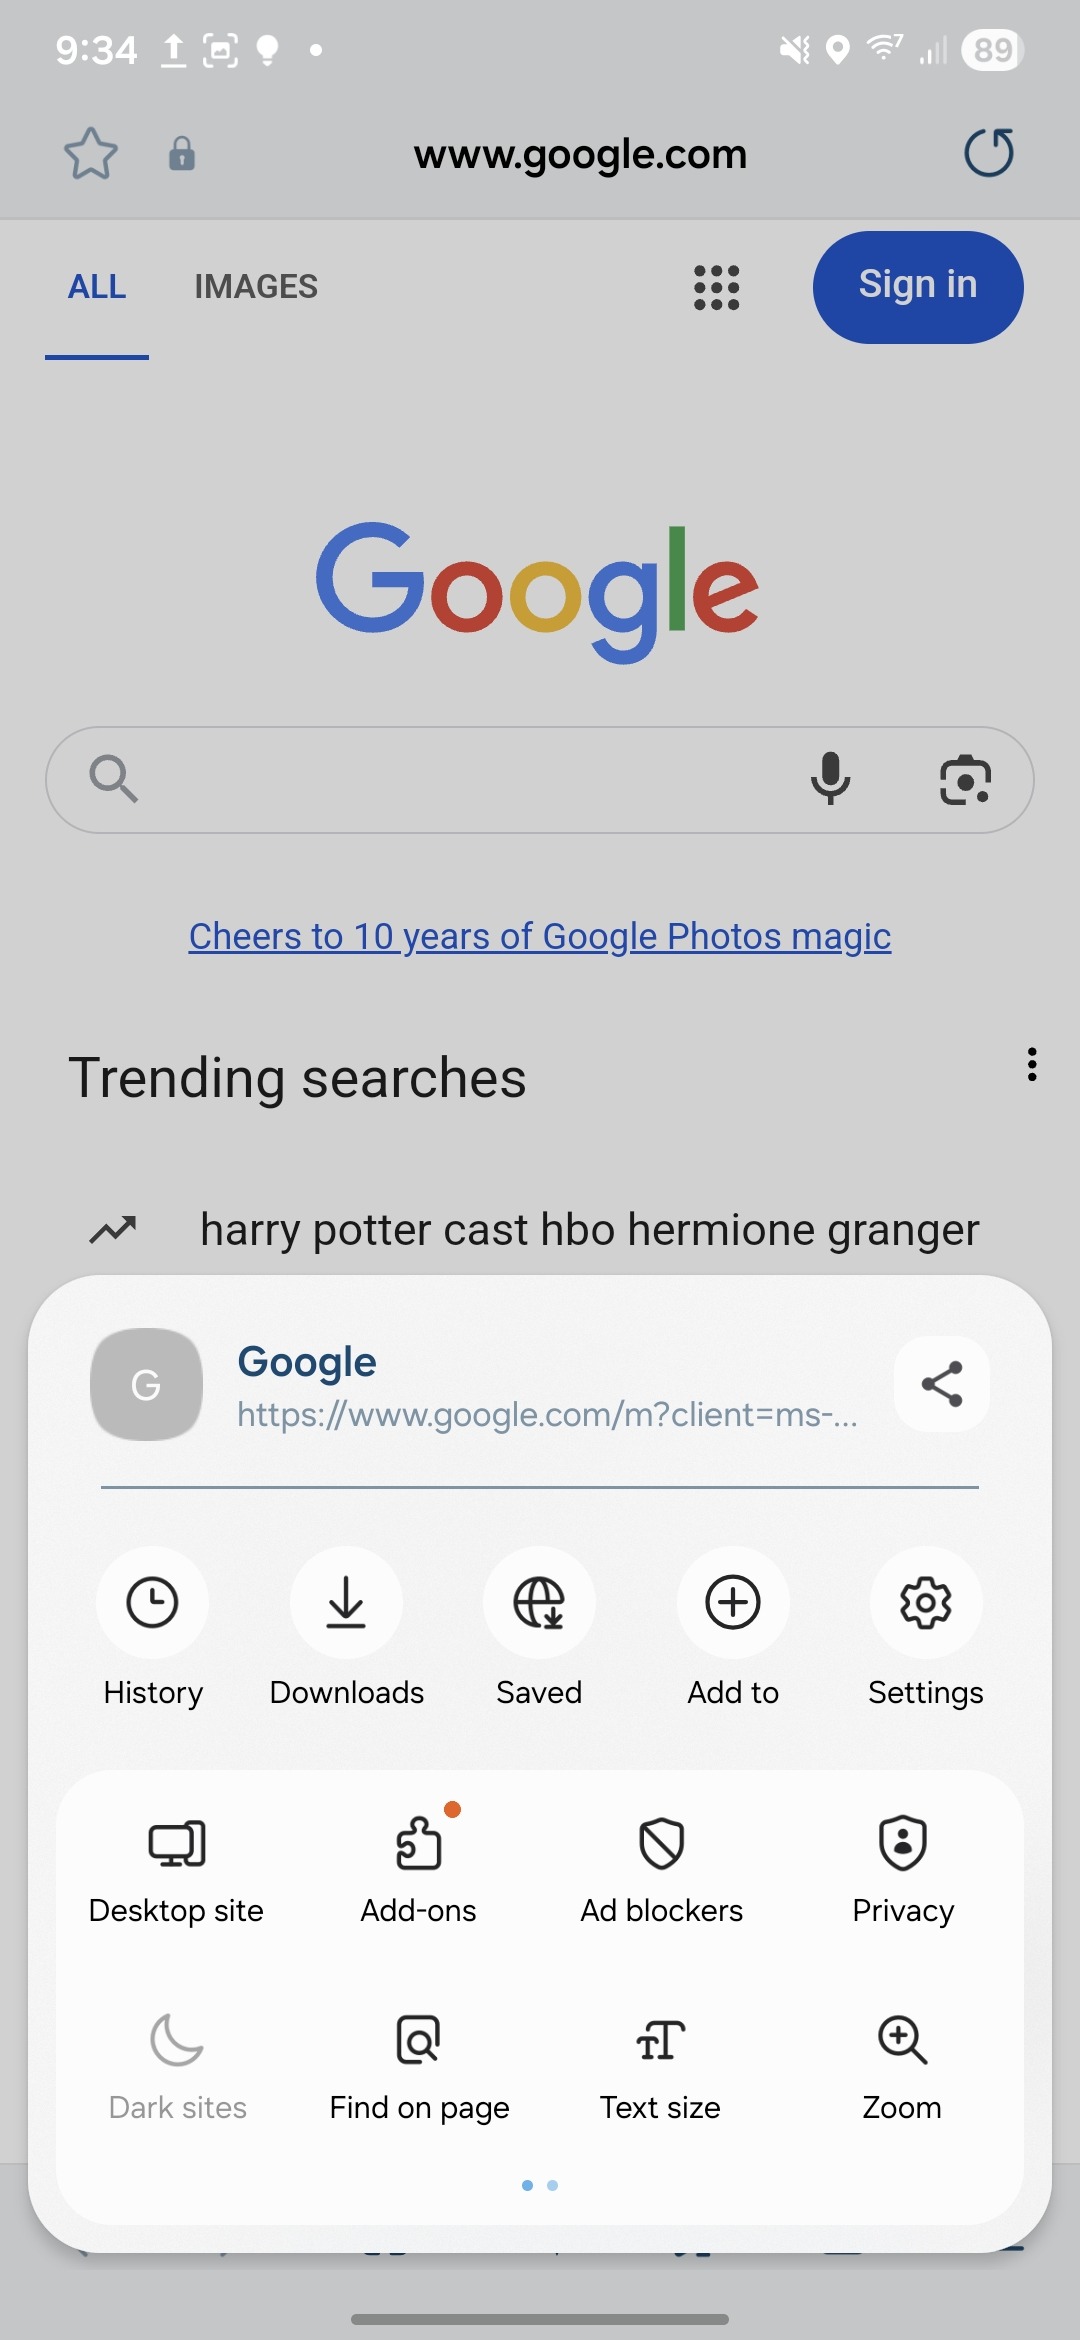
Task: Open Trending searches three-dot menu
Action: click(1032, 1065)
